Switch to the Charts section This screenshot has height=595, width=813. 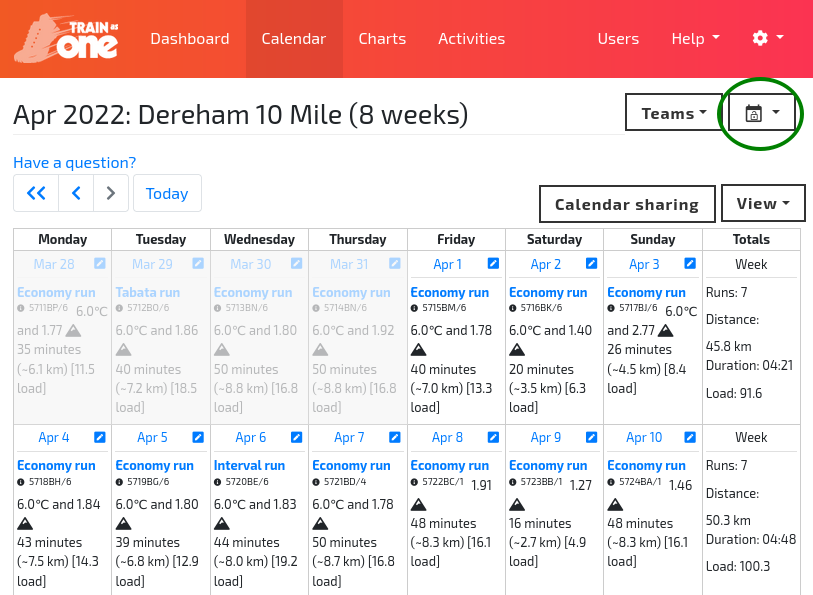click(x=382, y=38)
